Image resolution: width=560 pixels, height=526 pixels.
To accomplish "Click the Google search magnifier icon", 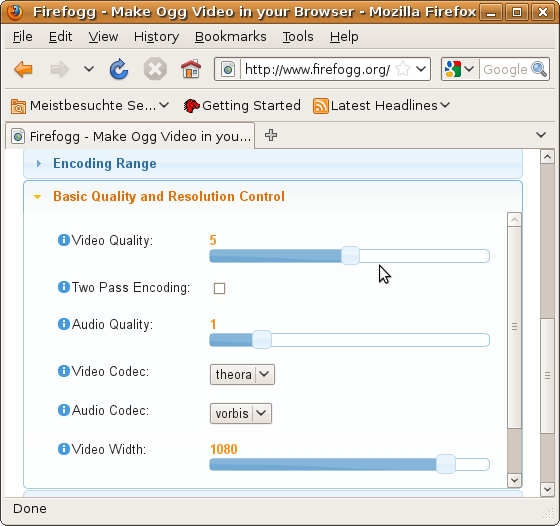I will tap(539, 69).
